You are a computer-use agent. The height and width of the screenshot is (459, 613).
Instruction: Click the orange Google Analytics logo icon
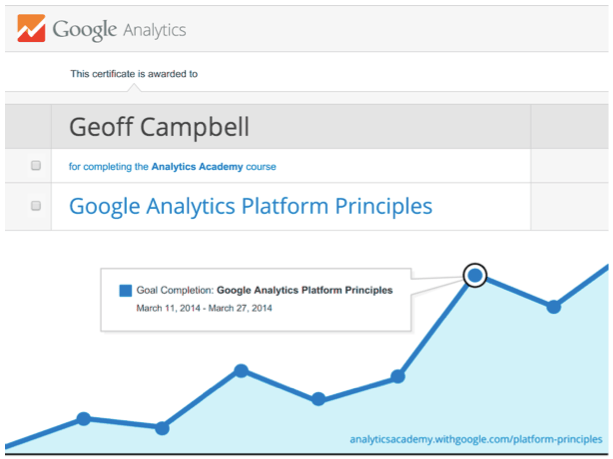point(29,30)
